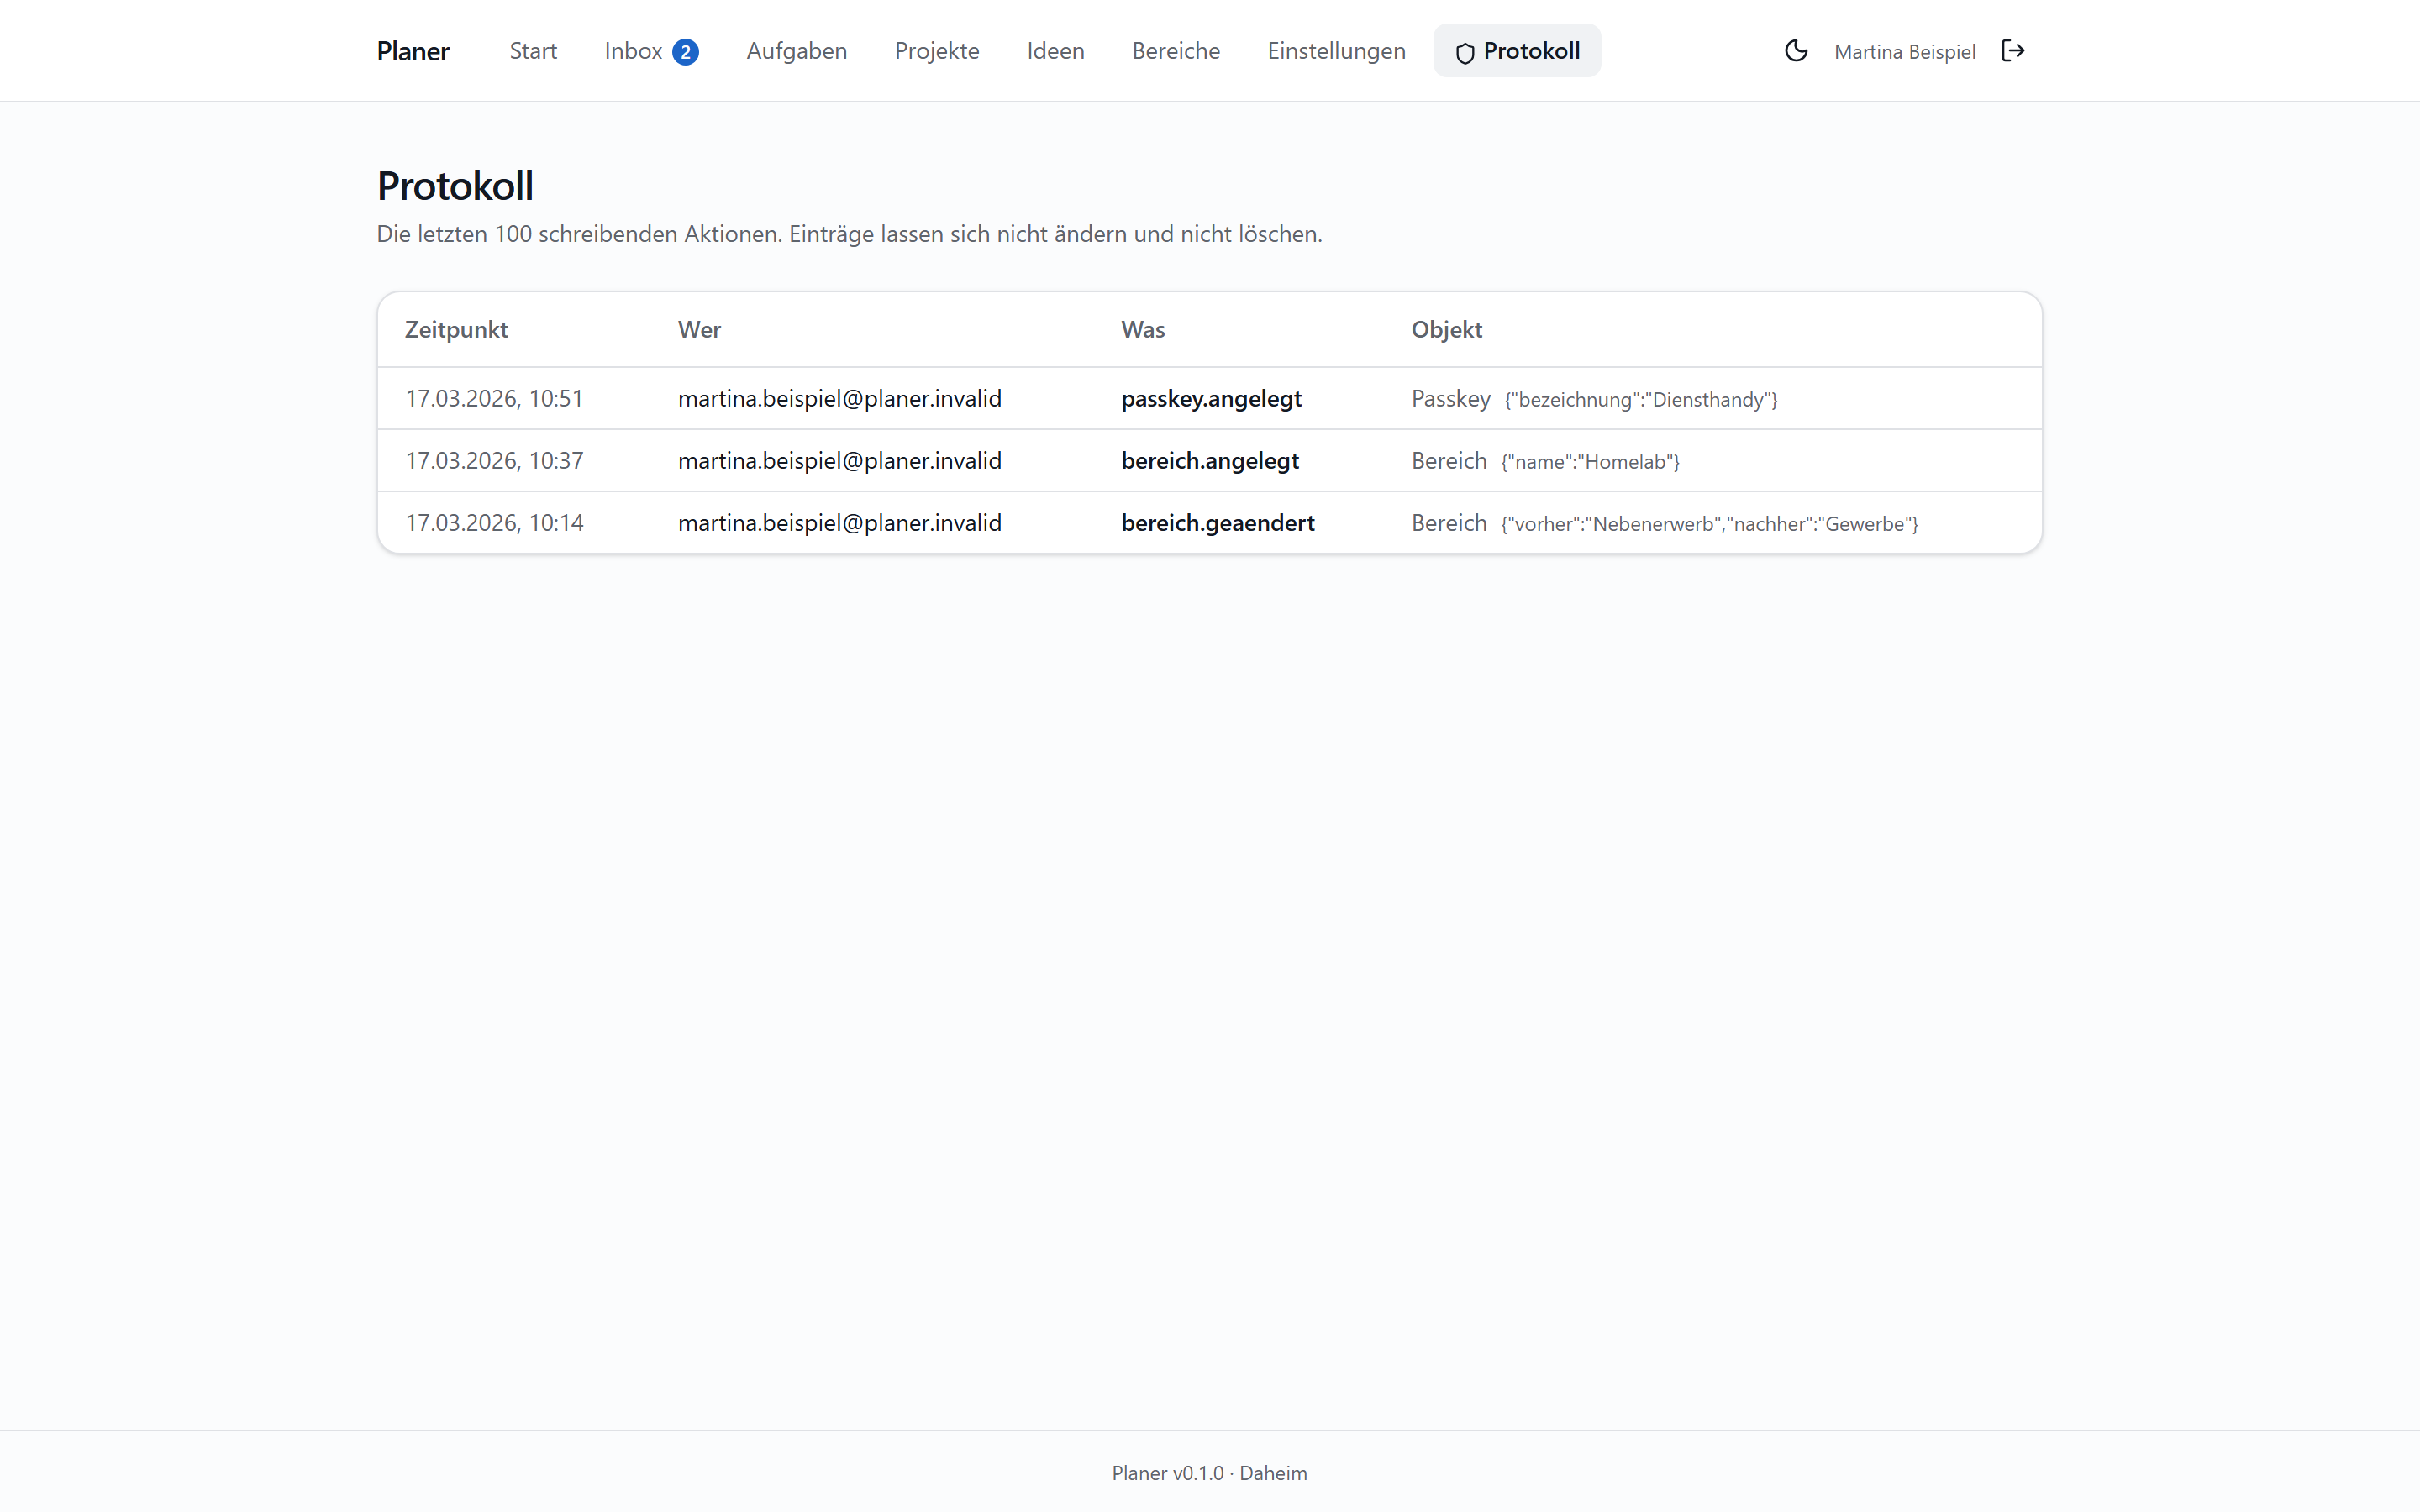Go to the Start page
The image size is (2420, 1512).
click(x=533, y=51)
